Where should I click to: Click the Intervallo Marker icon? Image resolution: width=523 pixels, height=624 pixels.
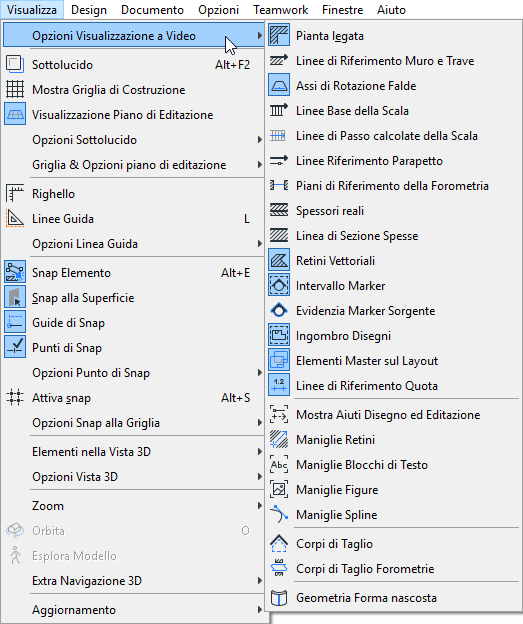[279, 286]
